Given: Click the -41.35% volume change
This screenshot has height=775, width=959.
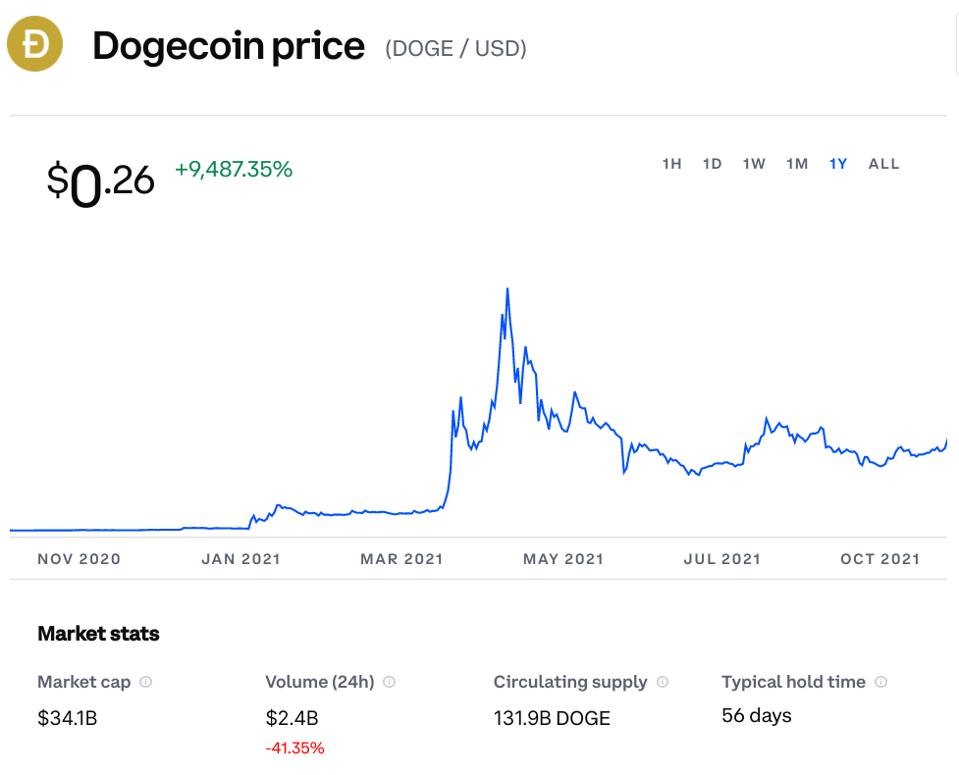Looking at the screenshot, I should pos(295,748).
